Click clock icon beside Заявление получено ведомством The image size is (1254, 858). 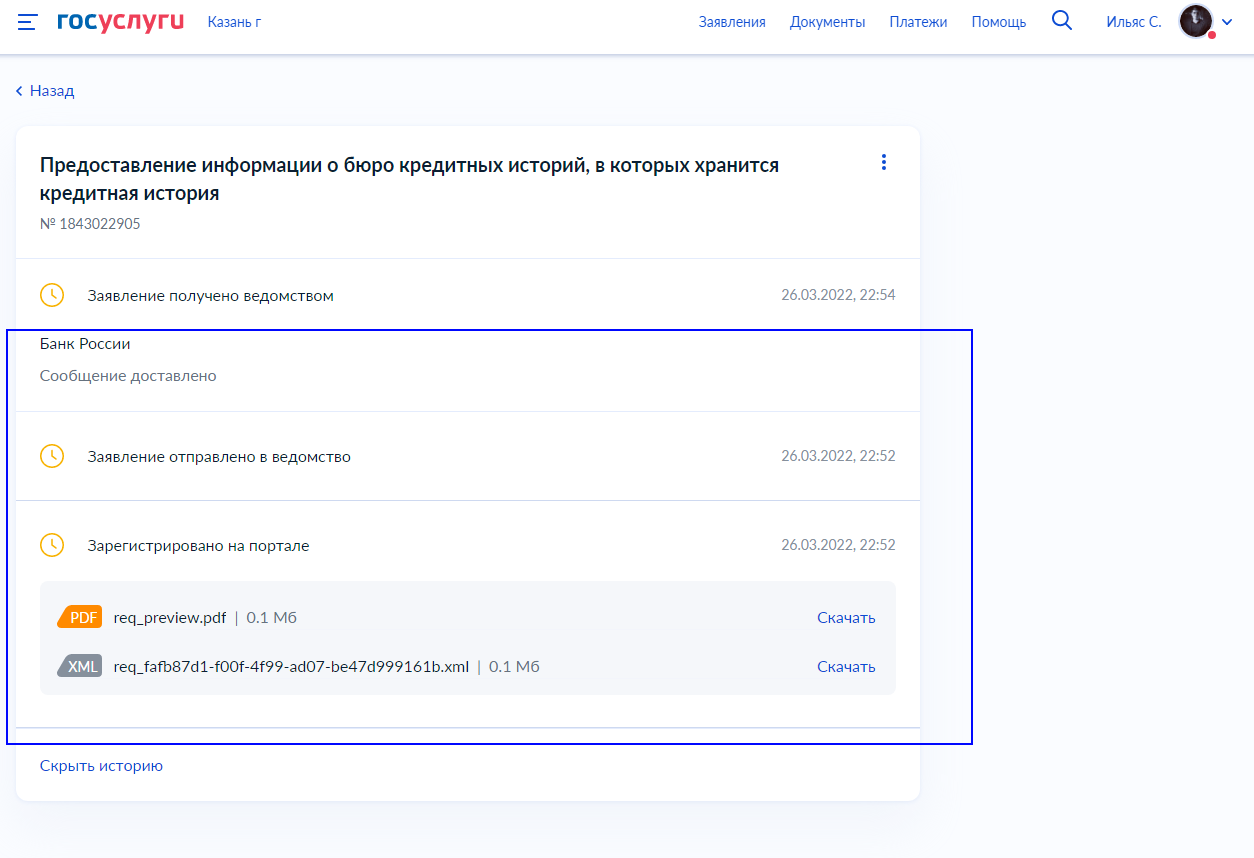click(x=52, y=295)
